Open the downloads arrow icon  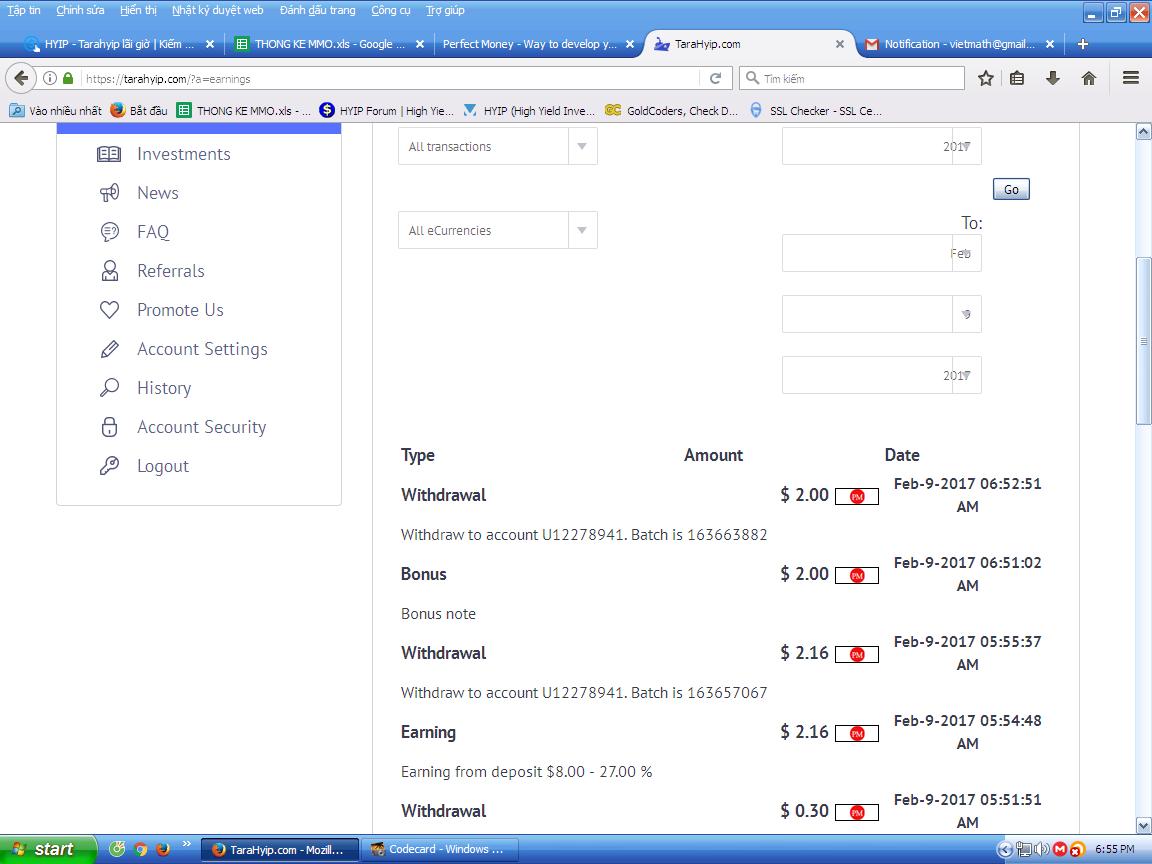[x=1053, y=78]
